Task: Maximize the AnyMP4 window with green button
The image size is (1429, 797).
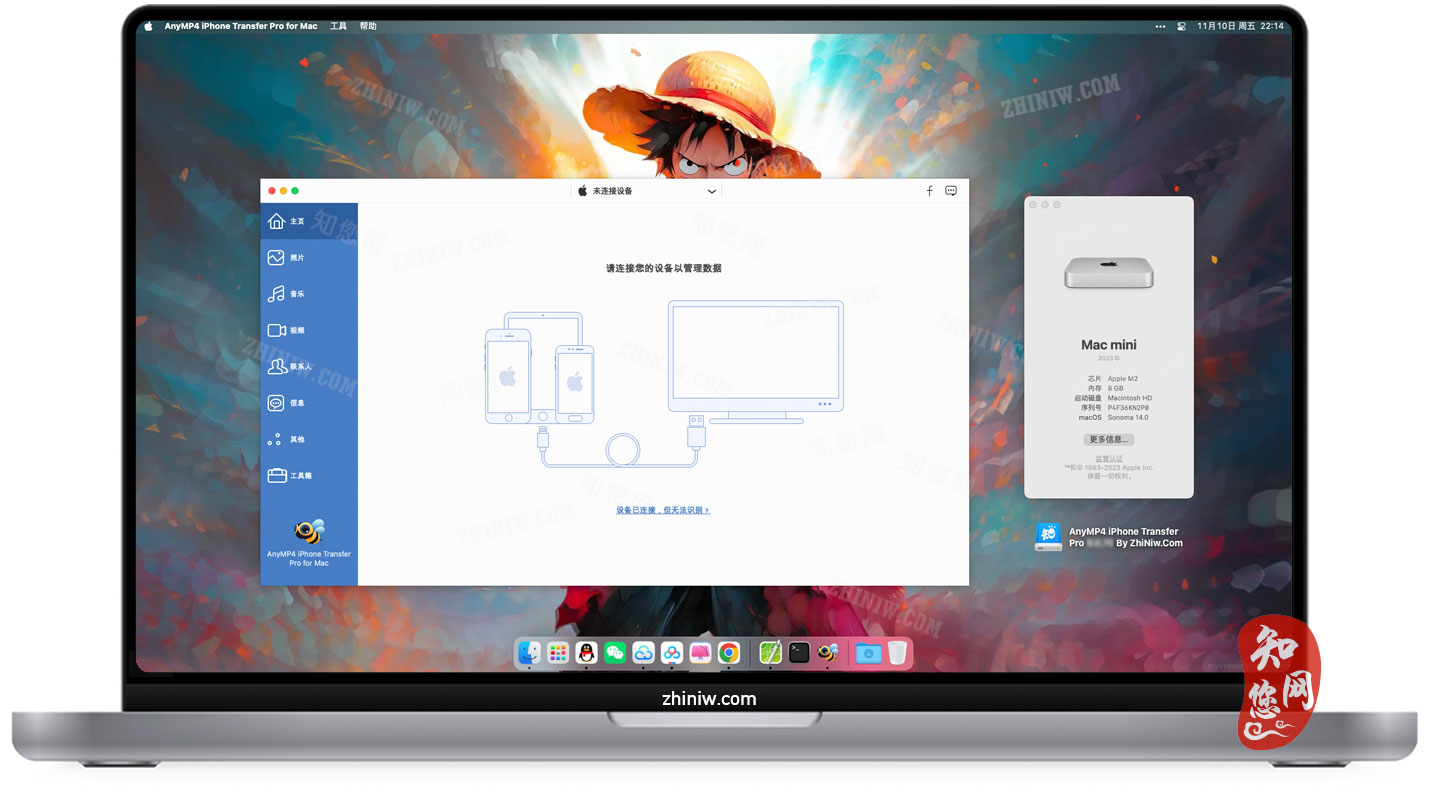Action: point(295,191)
